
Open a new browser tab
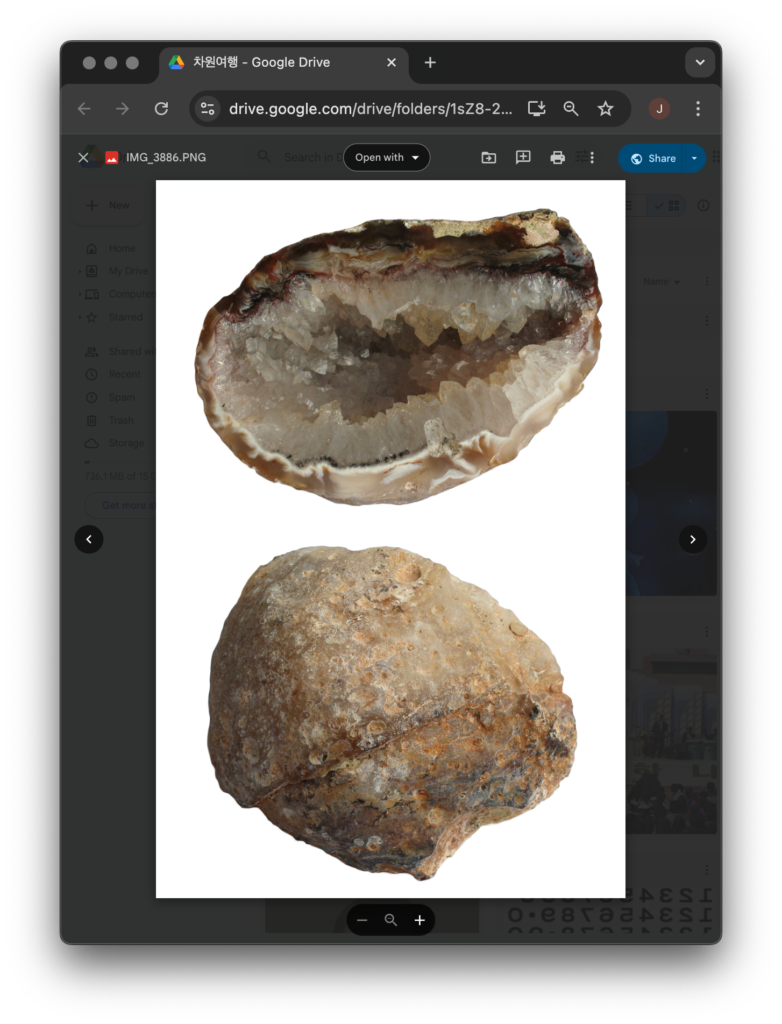[430, 63]
